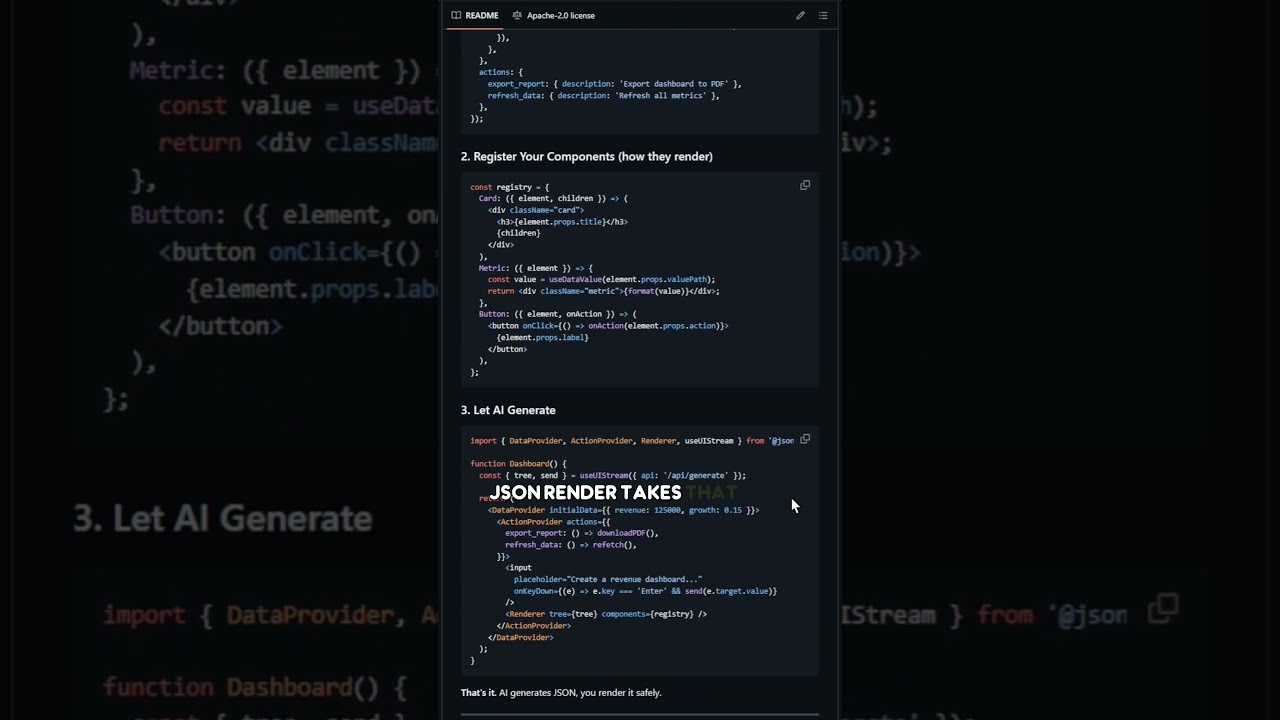Click the useUIStream api generate line
Image resolution: width=1280 pixels, height=720 pixels.
tap(612, 476)
